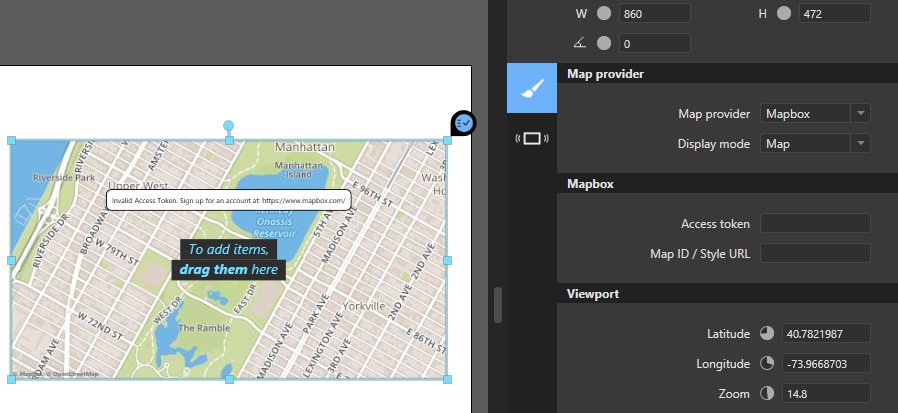Click the OpenStreetMap attribution link

75,374
